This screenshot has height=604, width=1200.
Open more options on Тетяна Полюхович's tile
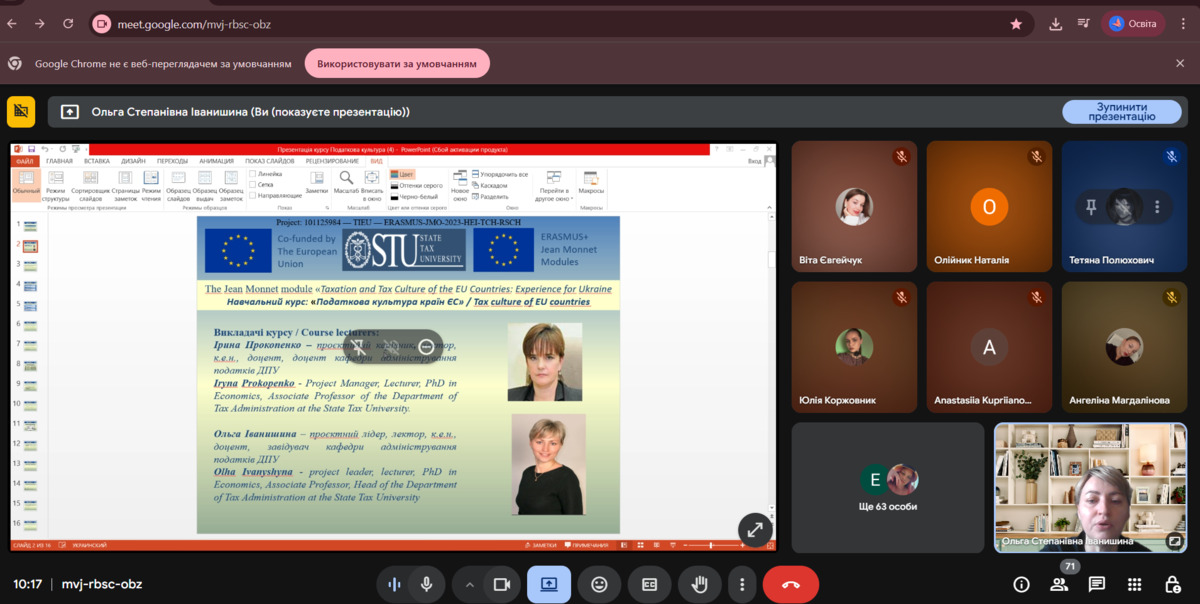point(1157,207)
